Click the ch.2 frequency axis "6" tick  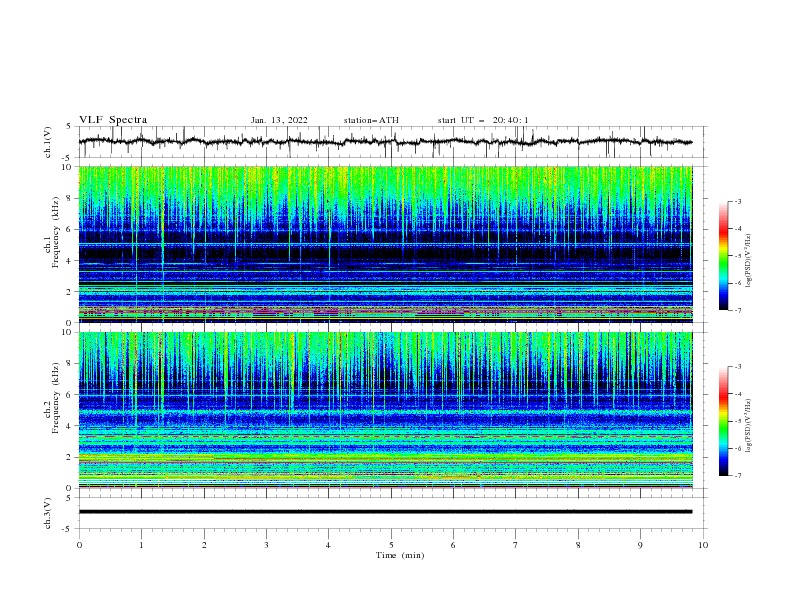[x=70, y=395]
